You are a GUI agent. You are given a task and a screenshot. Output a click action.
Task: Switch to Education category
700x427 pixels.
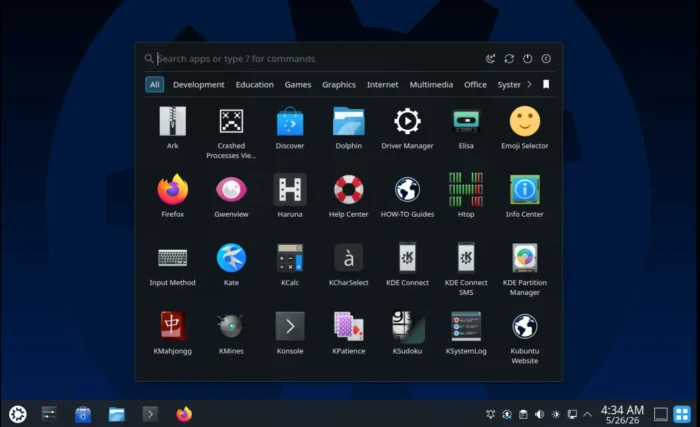pyautogui.click(x=254, y=84)
